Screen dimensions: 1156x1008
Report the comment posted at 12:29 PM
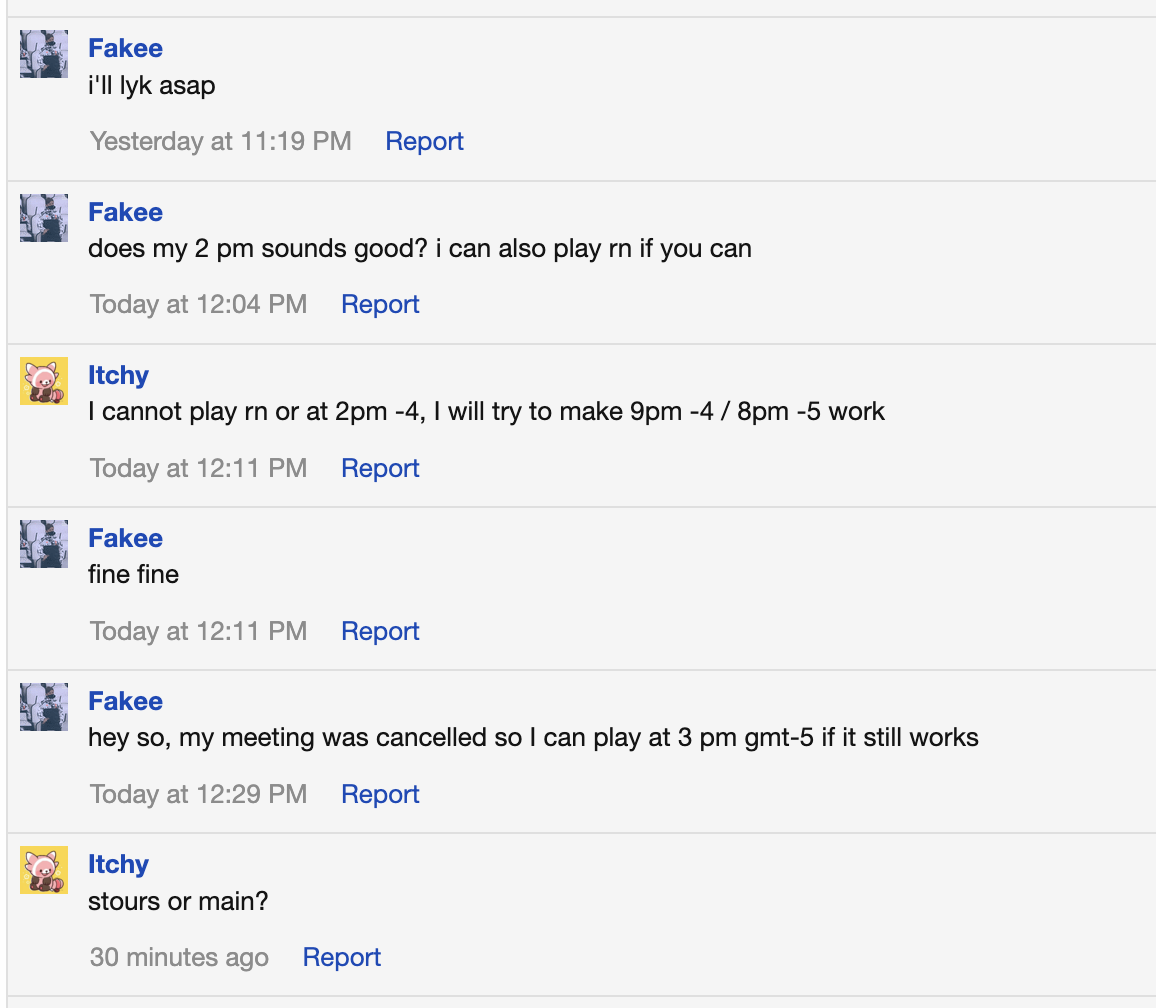380,794
